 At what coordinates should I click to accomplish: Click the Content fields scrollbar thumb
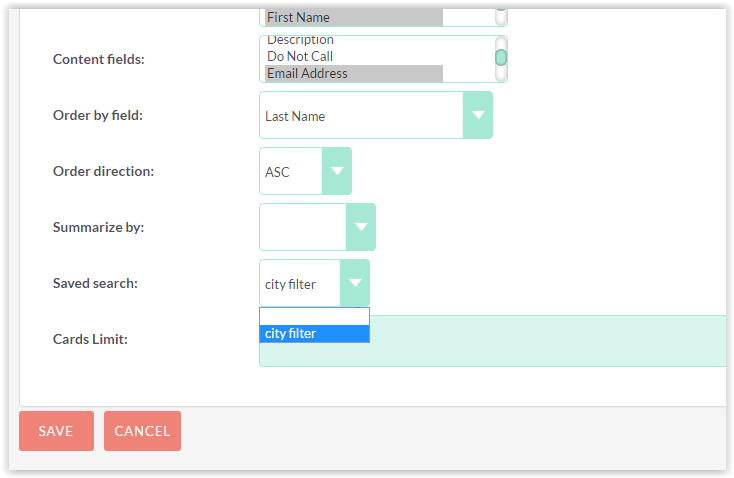pyautogui.click(x=501, y=58)
